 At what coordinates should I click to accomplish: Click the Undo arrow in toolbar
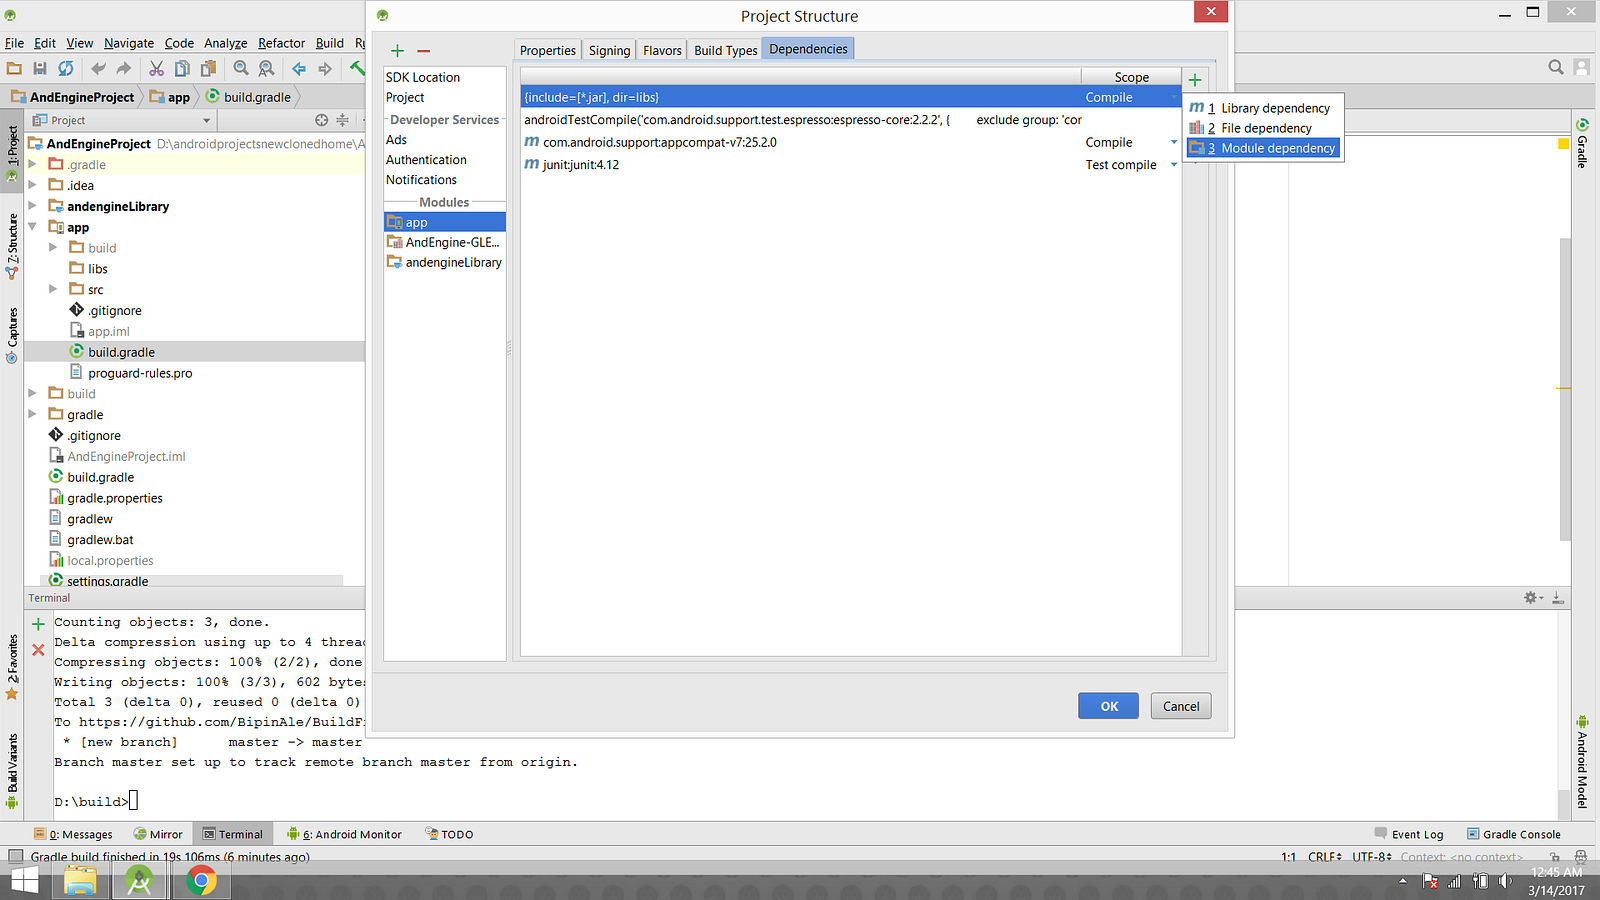click(98, 68)
